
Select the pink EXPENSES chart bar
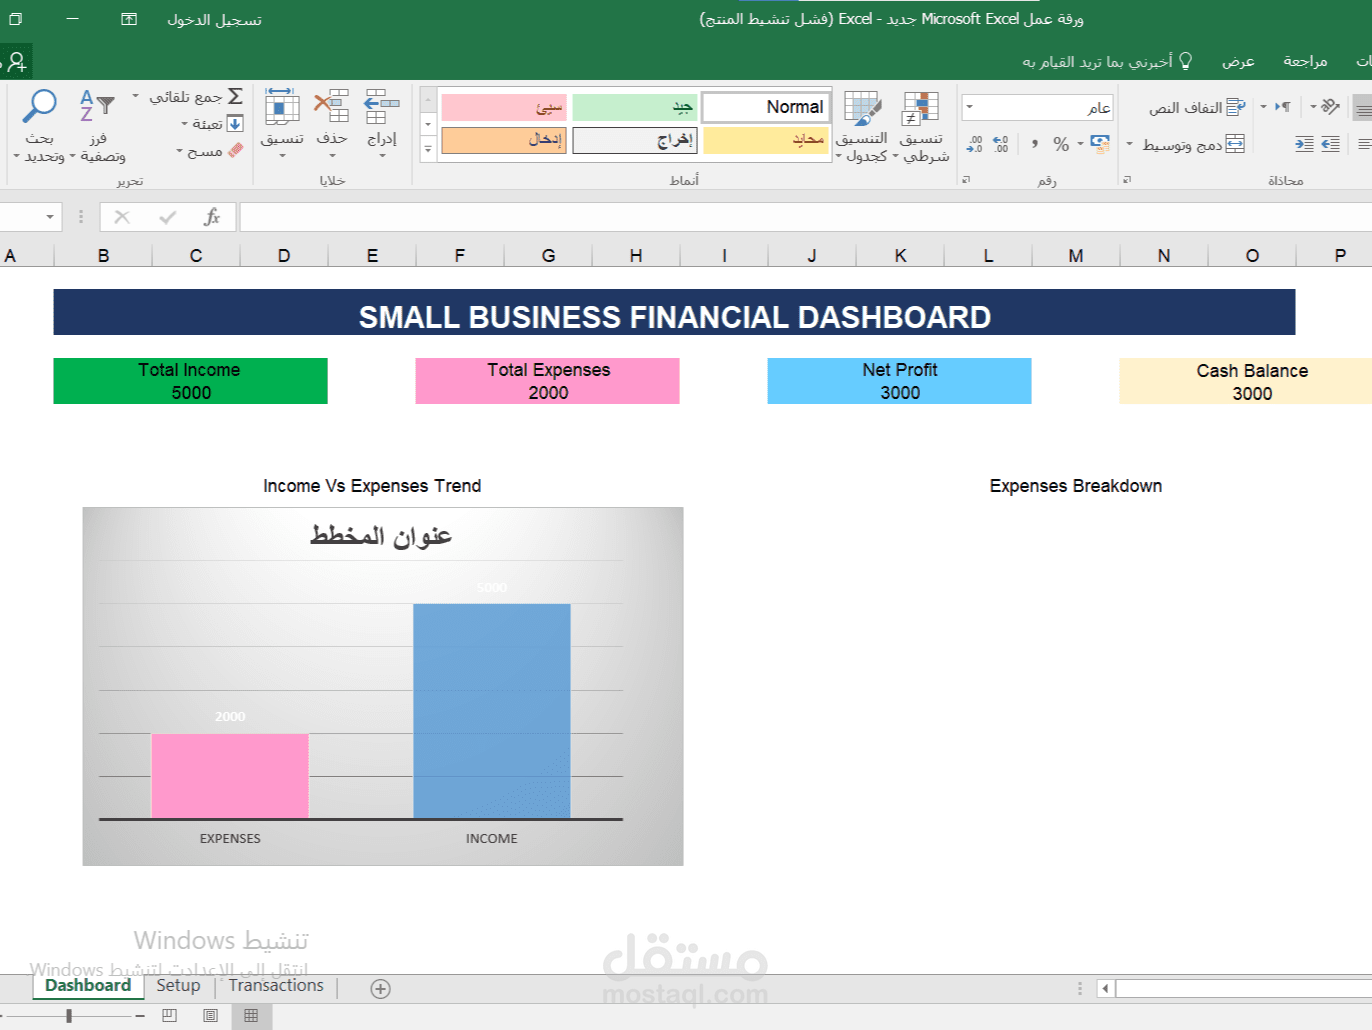click(x=230, y=776)
